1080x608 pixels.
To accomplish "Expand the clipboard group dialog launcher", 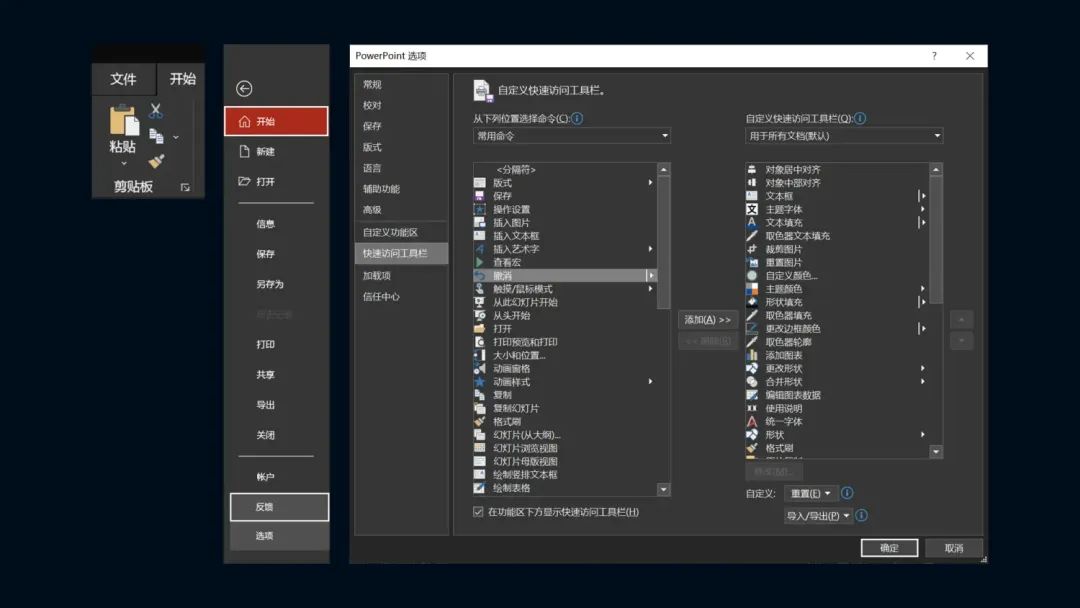I will [x=185, y=187].
